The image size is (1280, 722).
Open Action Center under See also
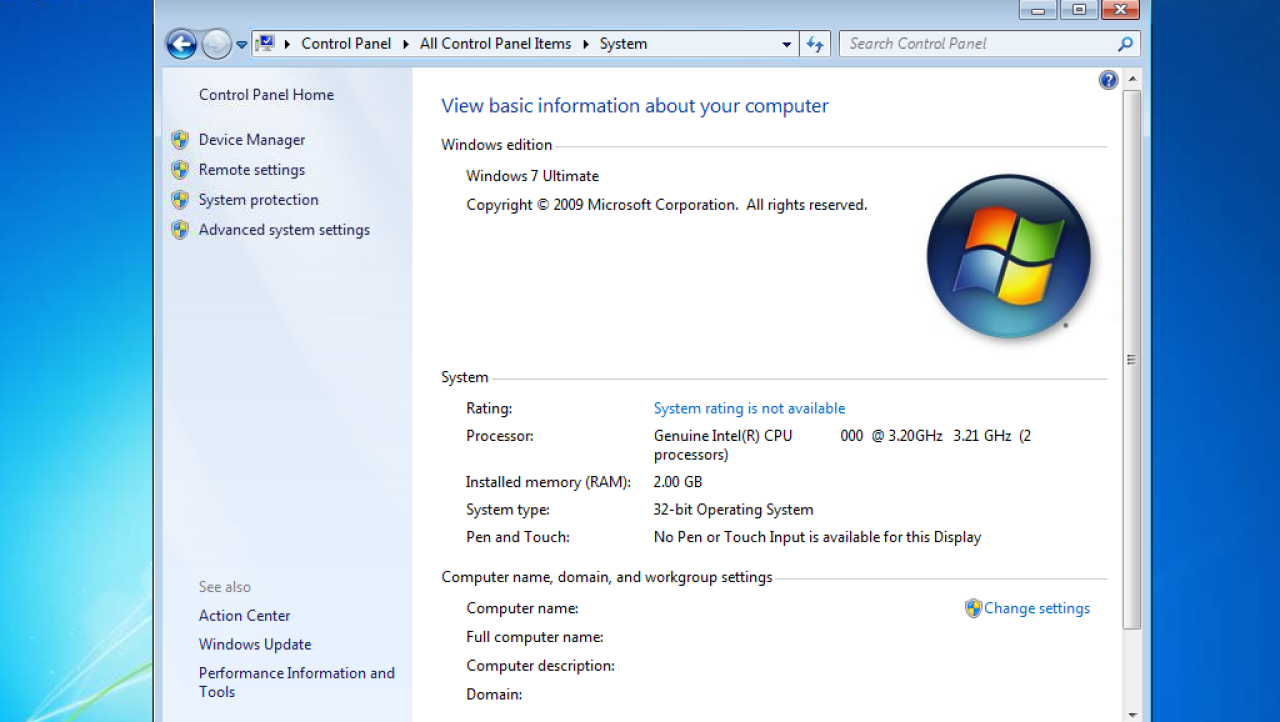(244, 616)
